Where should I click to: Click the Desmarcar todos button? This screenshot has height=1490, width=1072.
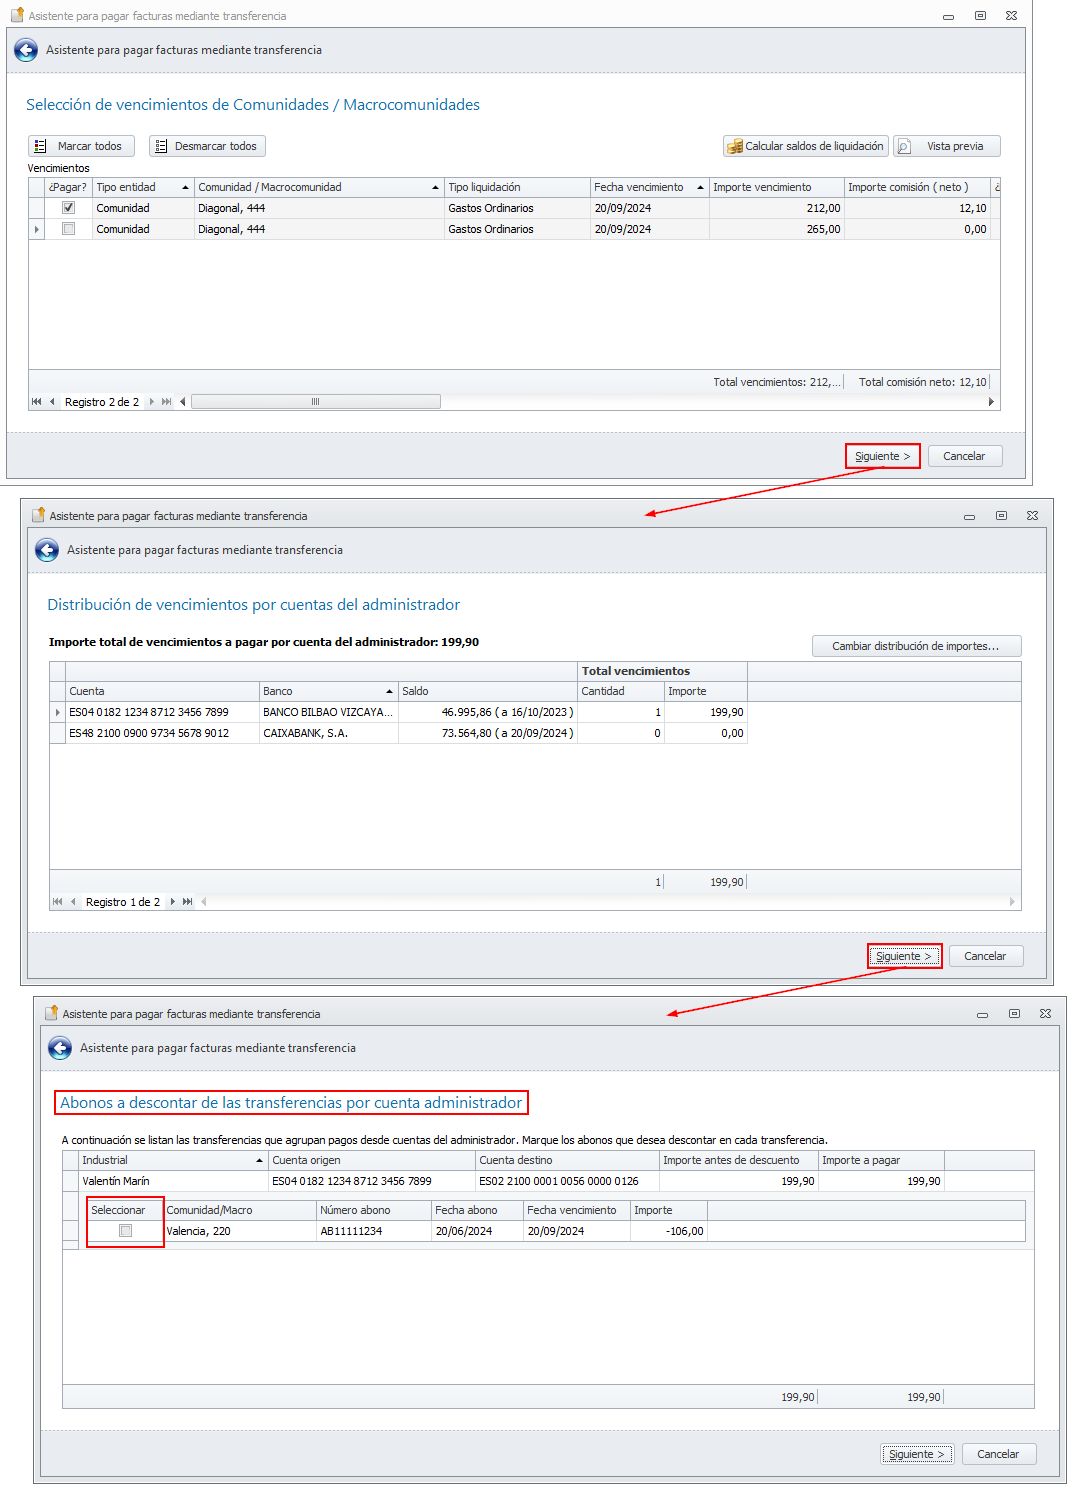click(207, 146)
